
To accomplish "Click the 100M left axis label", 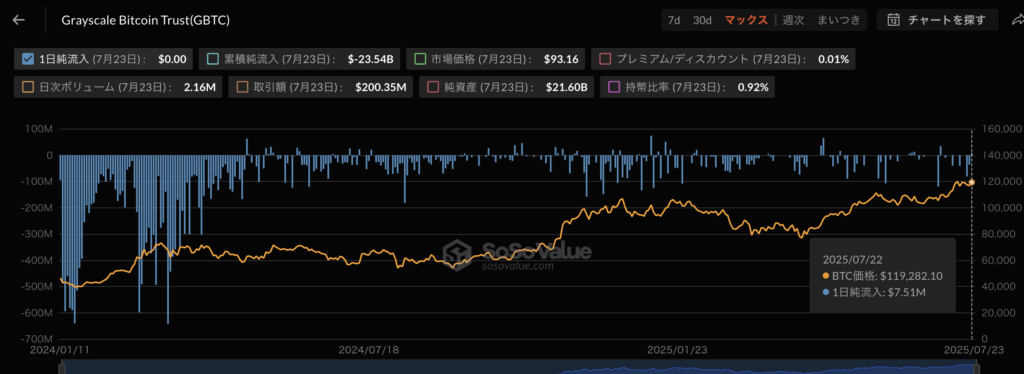I will pyautogui.click(x=40, y=129).
